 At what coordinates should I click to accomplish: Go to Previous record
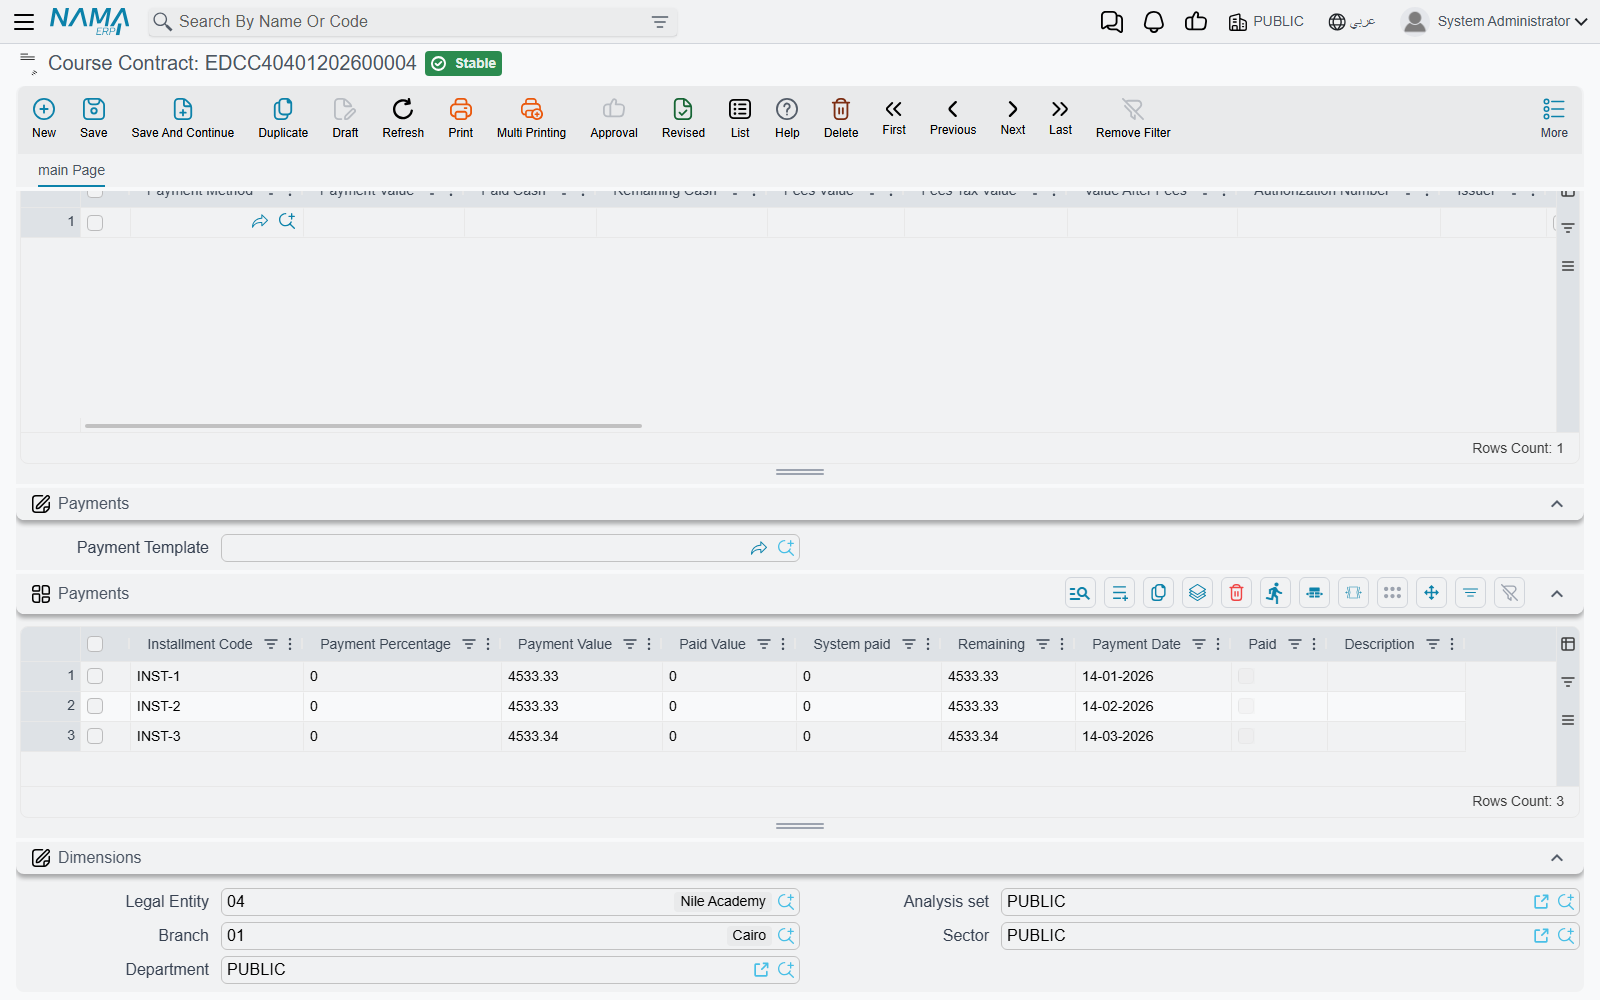coord(953,117)
